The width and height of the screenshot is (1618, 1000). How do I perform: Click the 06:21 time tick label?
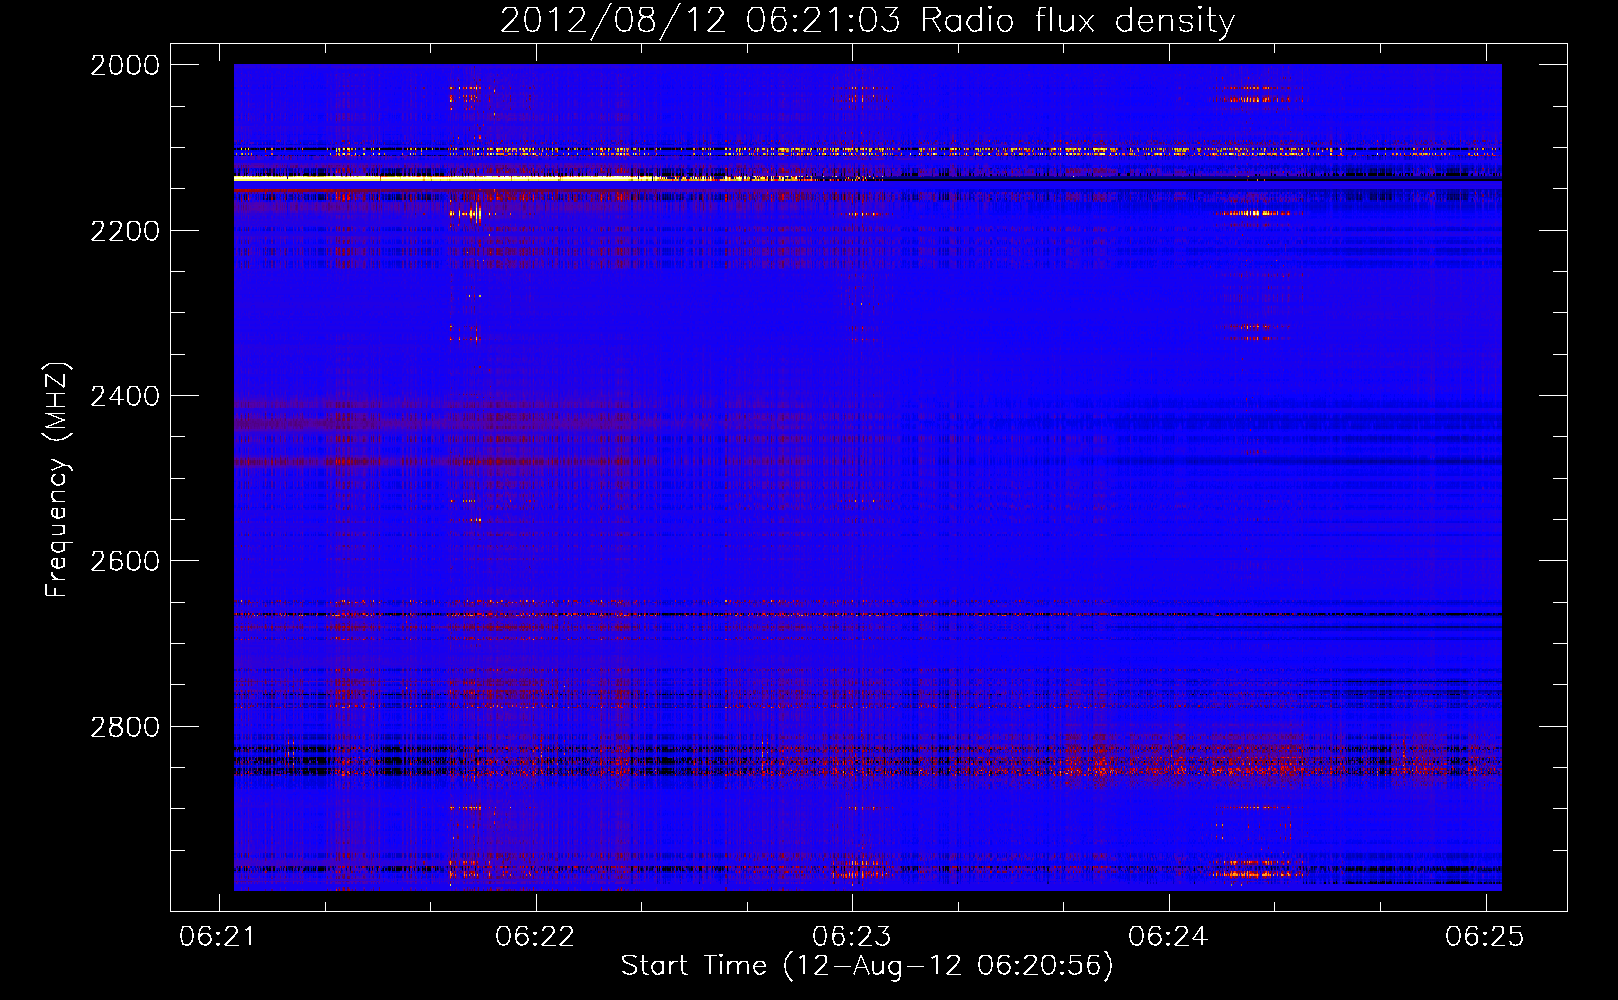pos(219,936)
